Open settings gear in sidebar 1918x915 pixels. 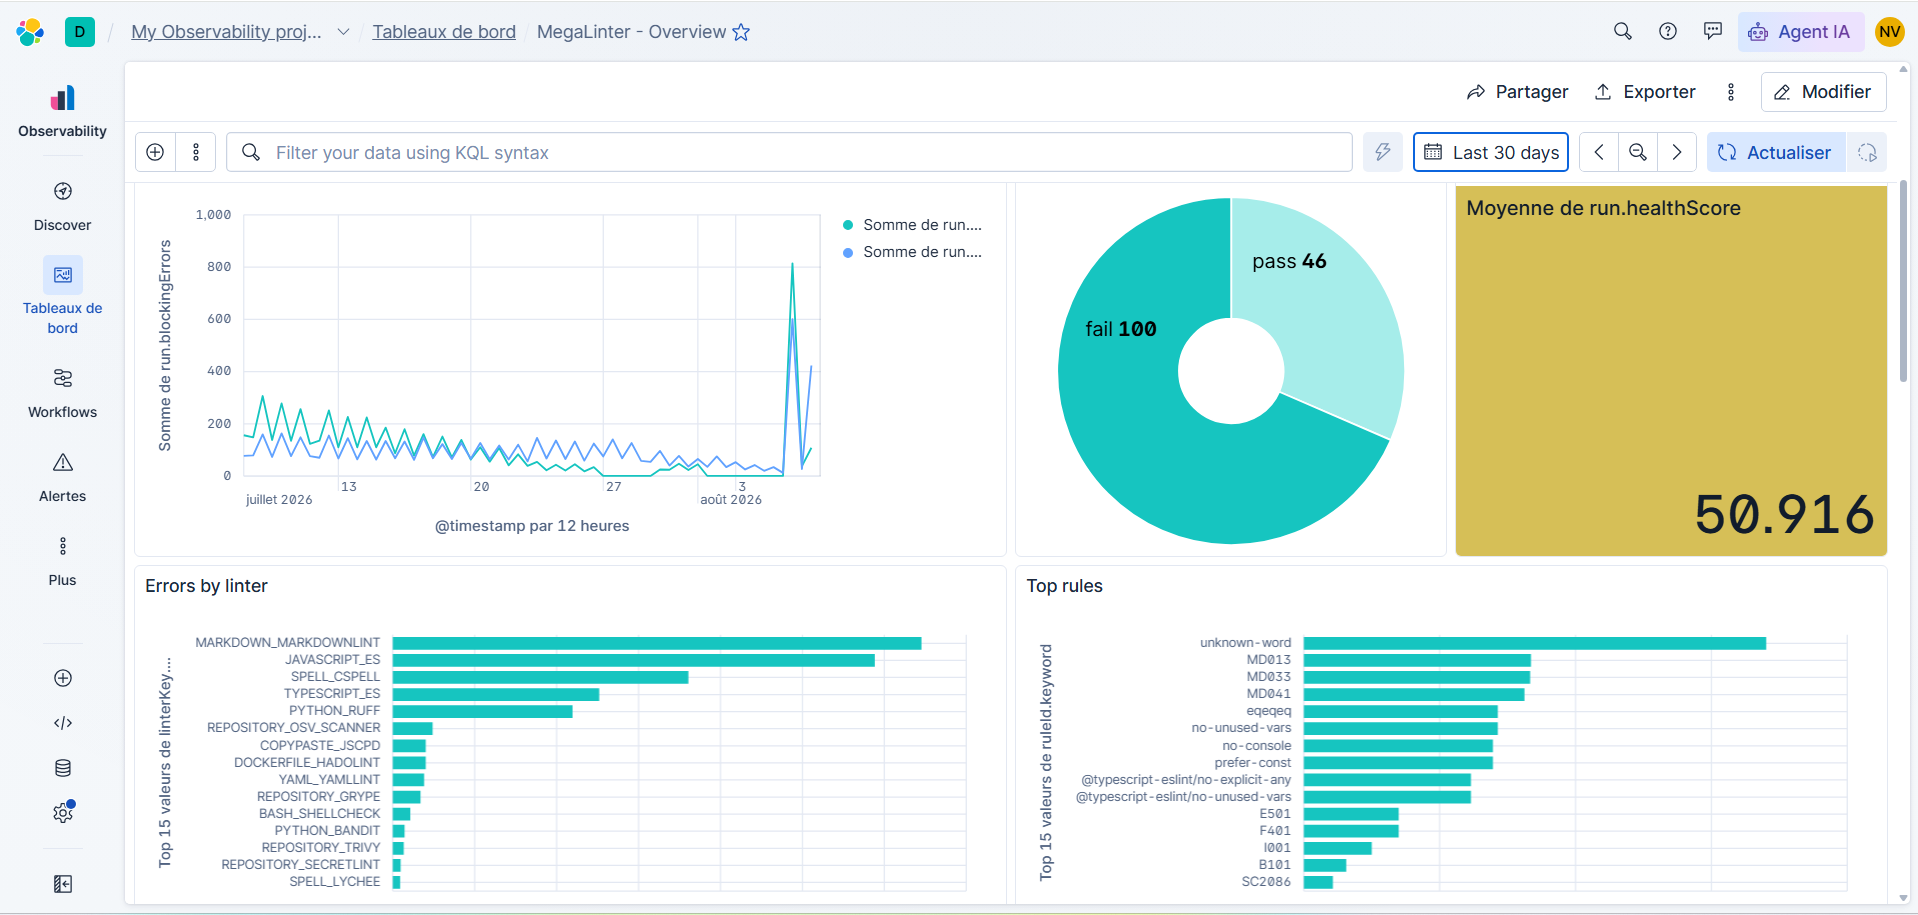pyautogui.click(x=63, y=813)
